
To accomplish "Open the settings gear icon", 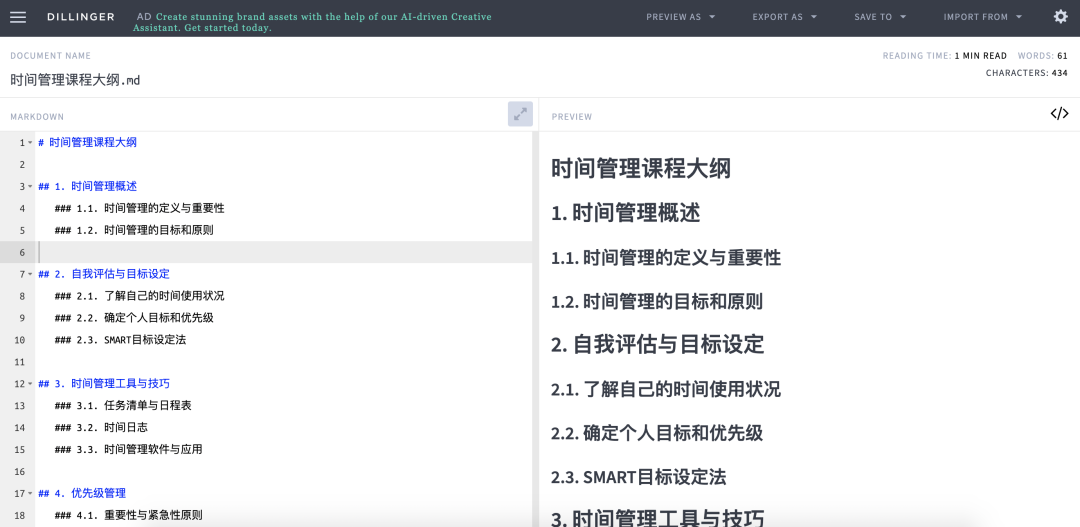I will click(1061, 17).
